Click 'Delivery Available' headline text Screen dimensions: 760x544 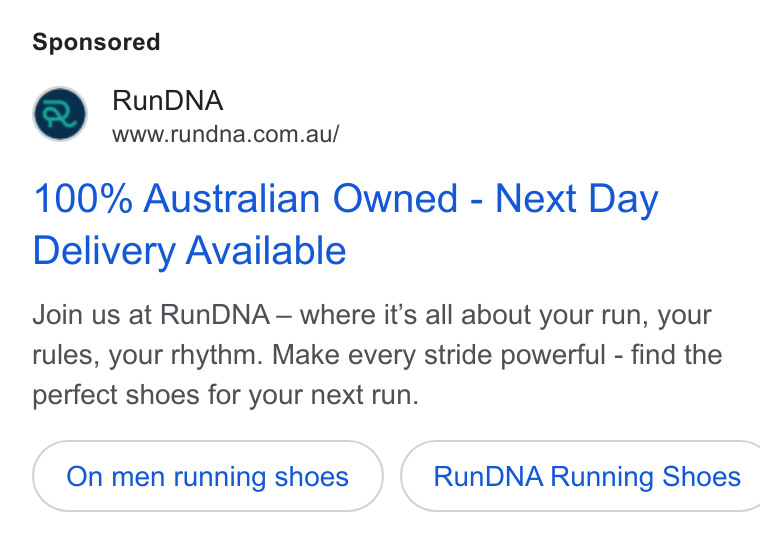point(190,251)
